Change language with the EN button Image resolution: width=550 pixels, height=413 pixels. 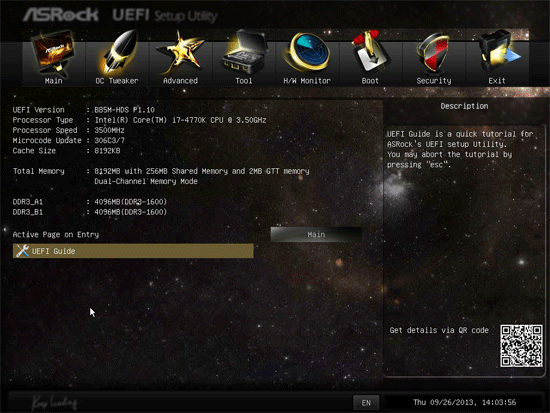366,403
